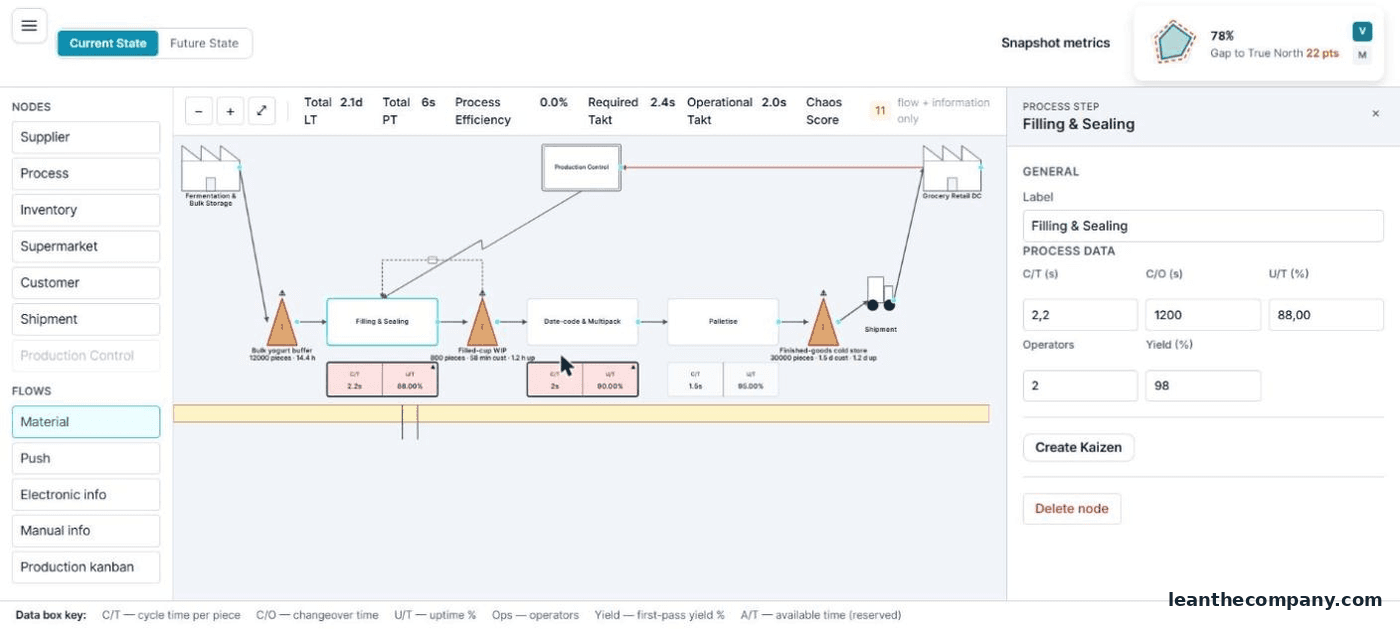
Task: Edit the C/O (s) field
Action: (x=1203, y=315)
